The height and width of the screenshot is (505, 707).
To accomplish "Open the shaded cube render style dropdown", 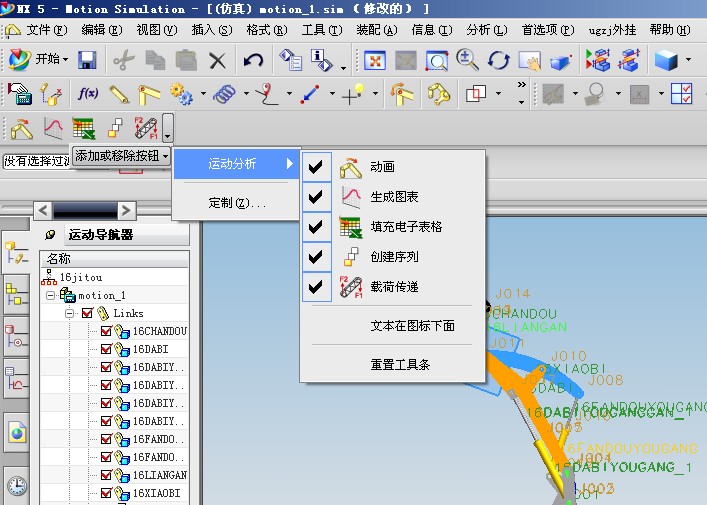I will point(689,60).
